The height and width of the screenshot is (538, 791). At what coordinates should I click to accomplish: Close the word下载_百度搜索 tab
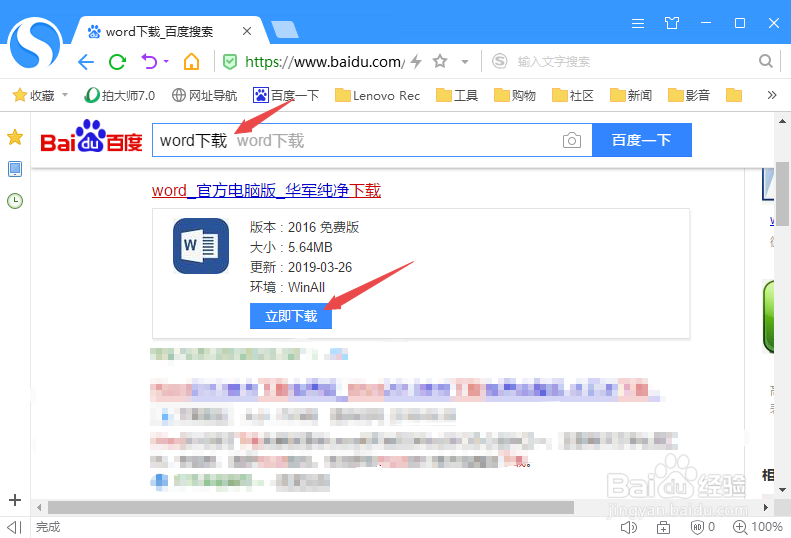247,31
